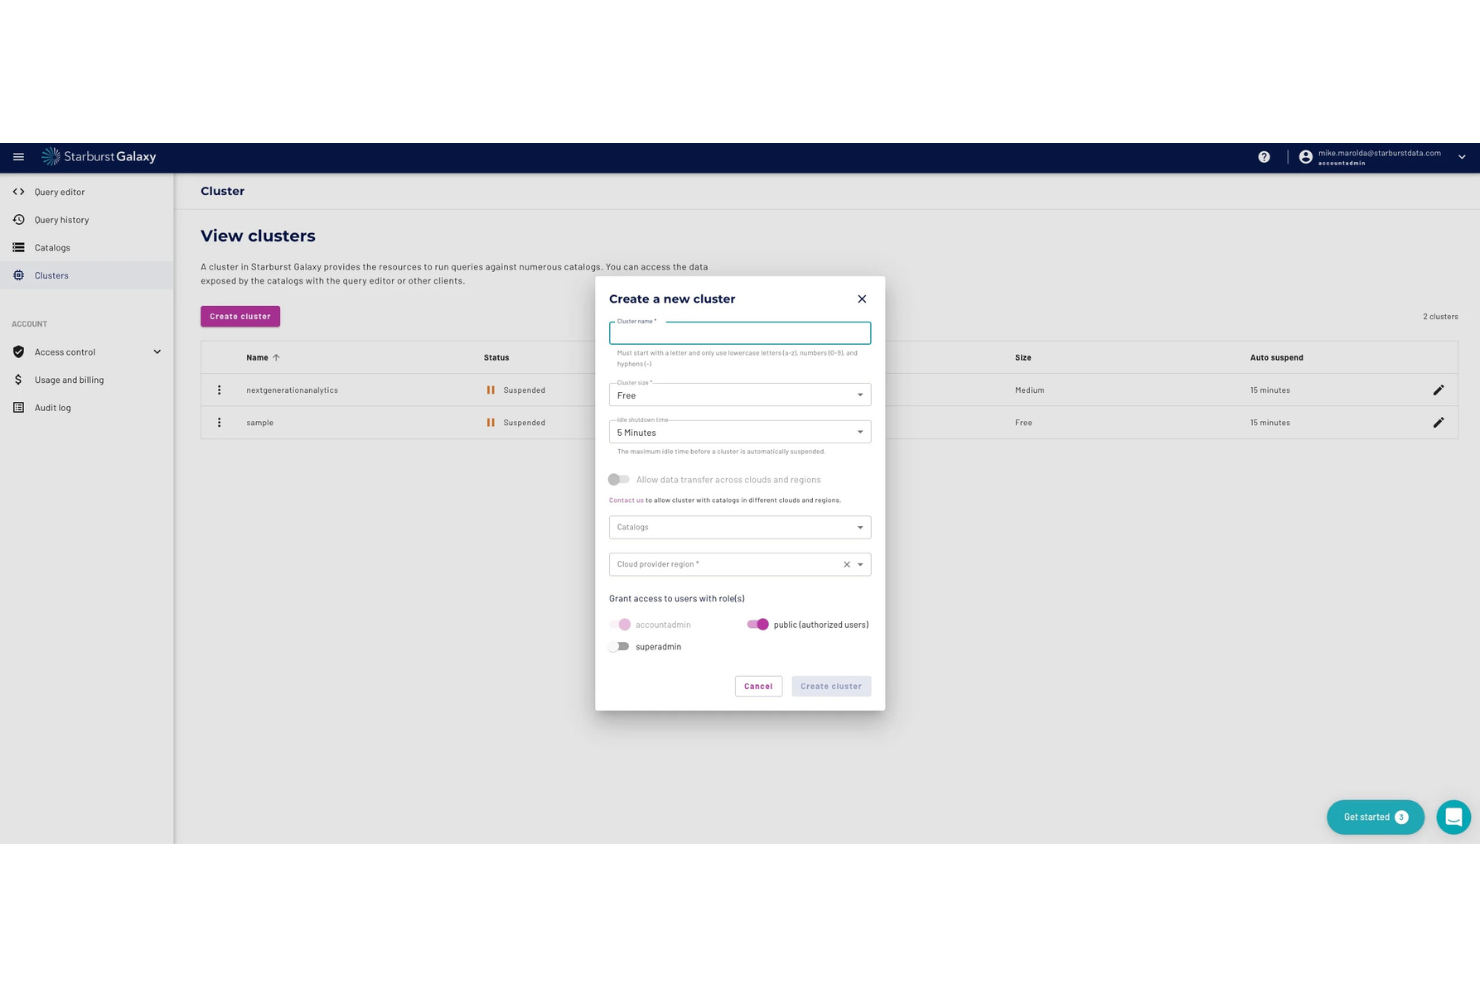The image size is (1480, 987).
Task: Focus the Cluster name input field
Action: pyautogui.click(x=740, y=333)
